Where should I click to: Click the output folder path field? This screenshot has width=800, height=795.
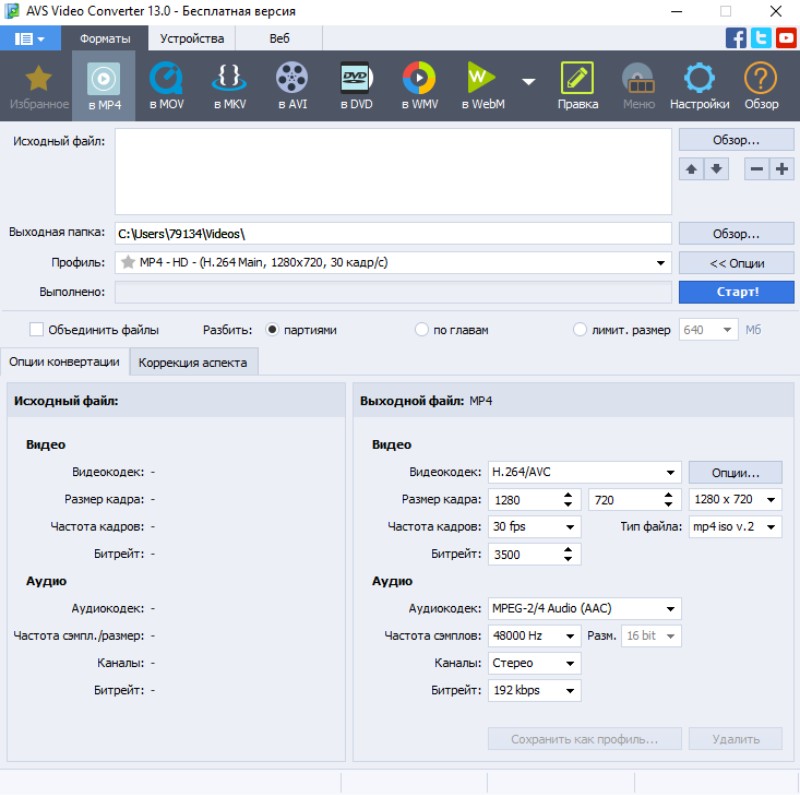coord(393,234)
